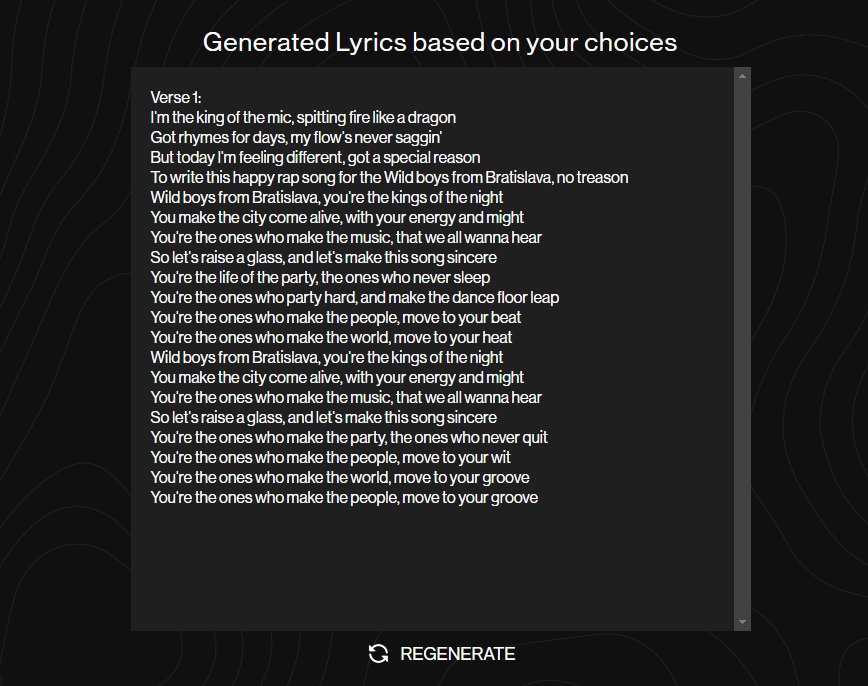Click the line ending "move to your heat"
The width and height of the screenshot is (868, 686).
tap(331, 337)
